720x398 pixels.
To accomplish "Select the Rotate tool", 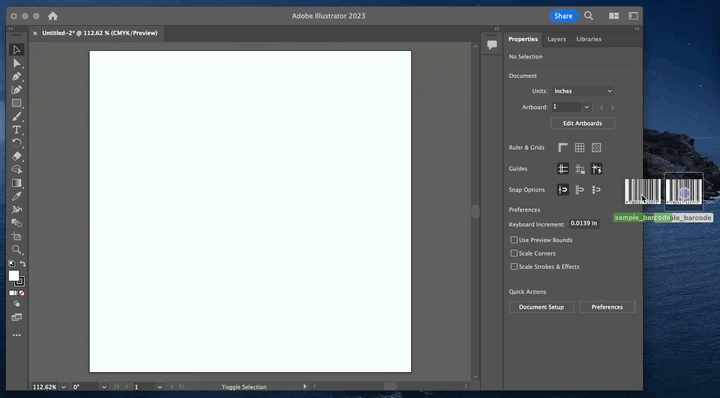I will click(17, 143).
